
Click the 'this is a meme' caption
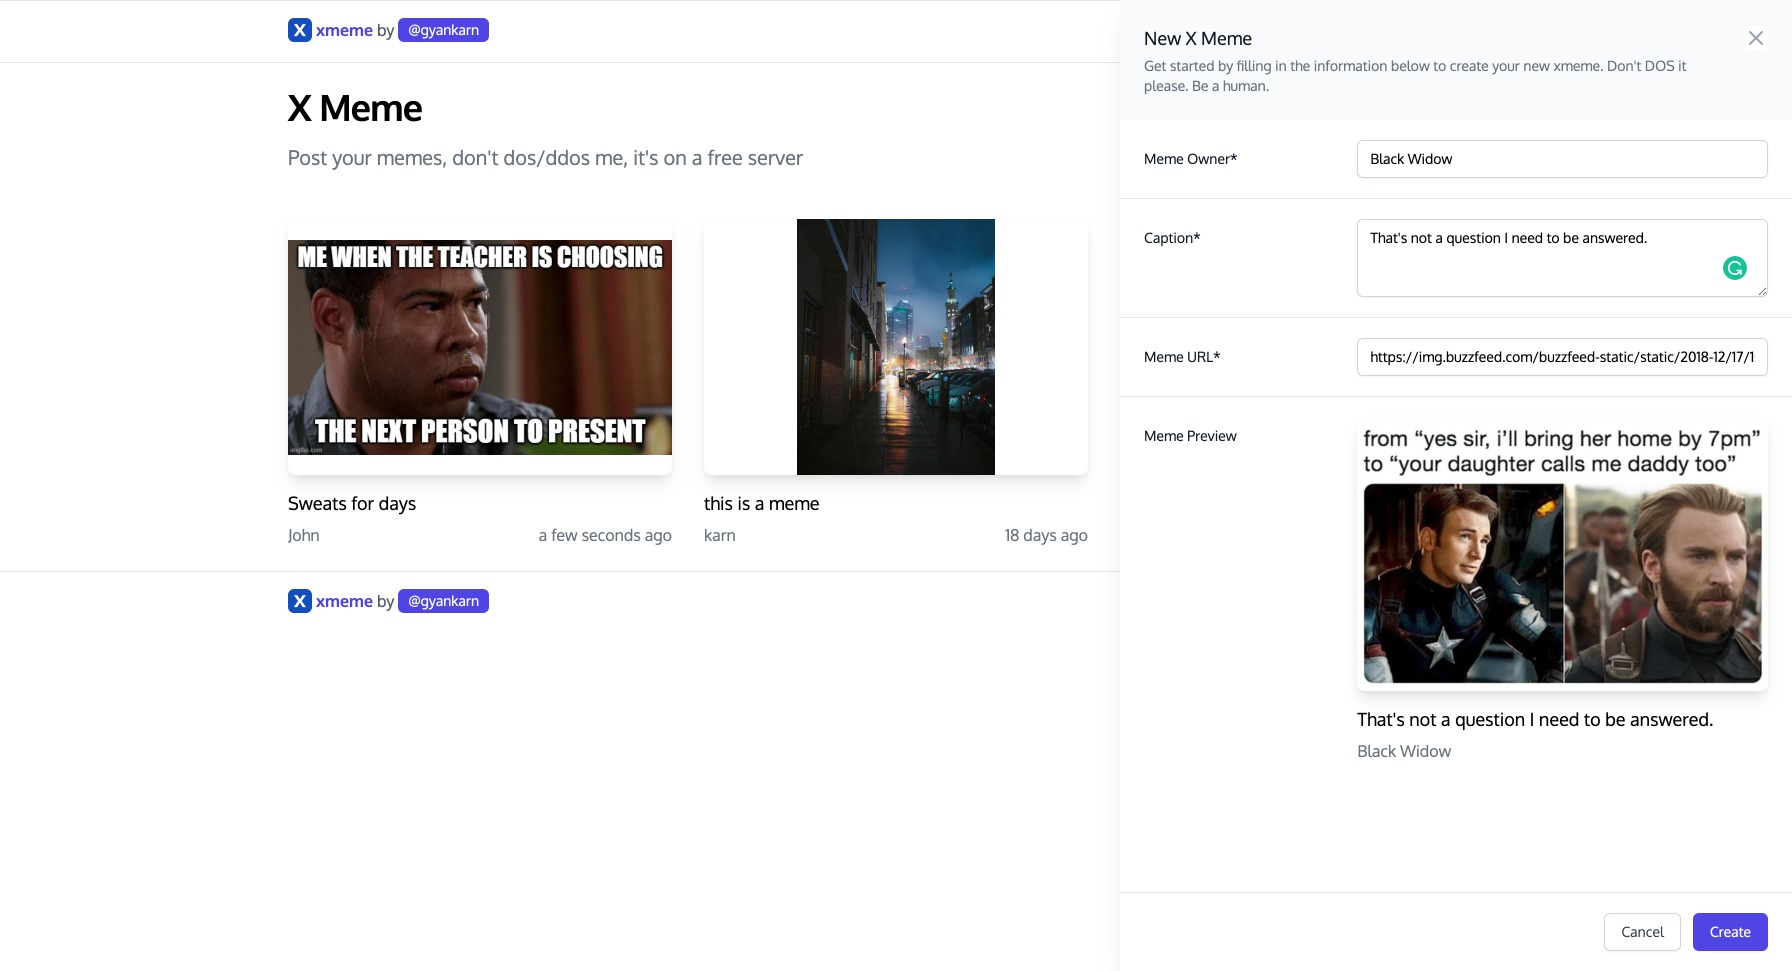[x=761, y=504]
